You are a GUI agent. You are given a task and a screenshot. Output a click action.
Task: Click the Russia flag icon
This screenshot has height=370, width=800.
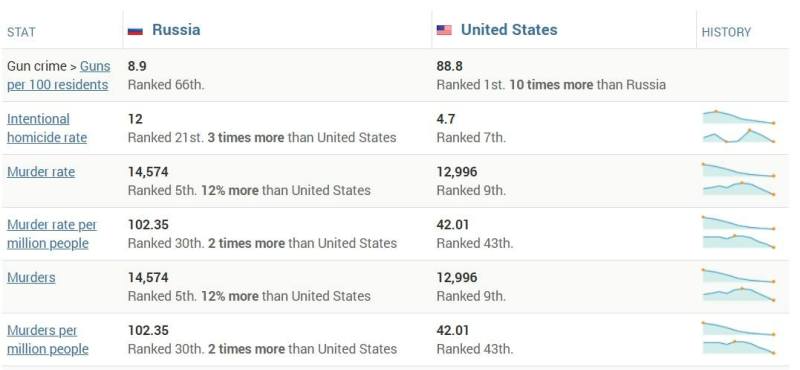tap(135, 31)
